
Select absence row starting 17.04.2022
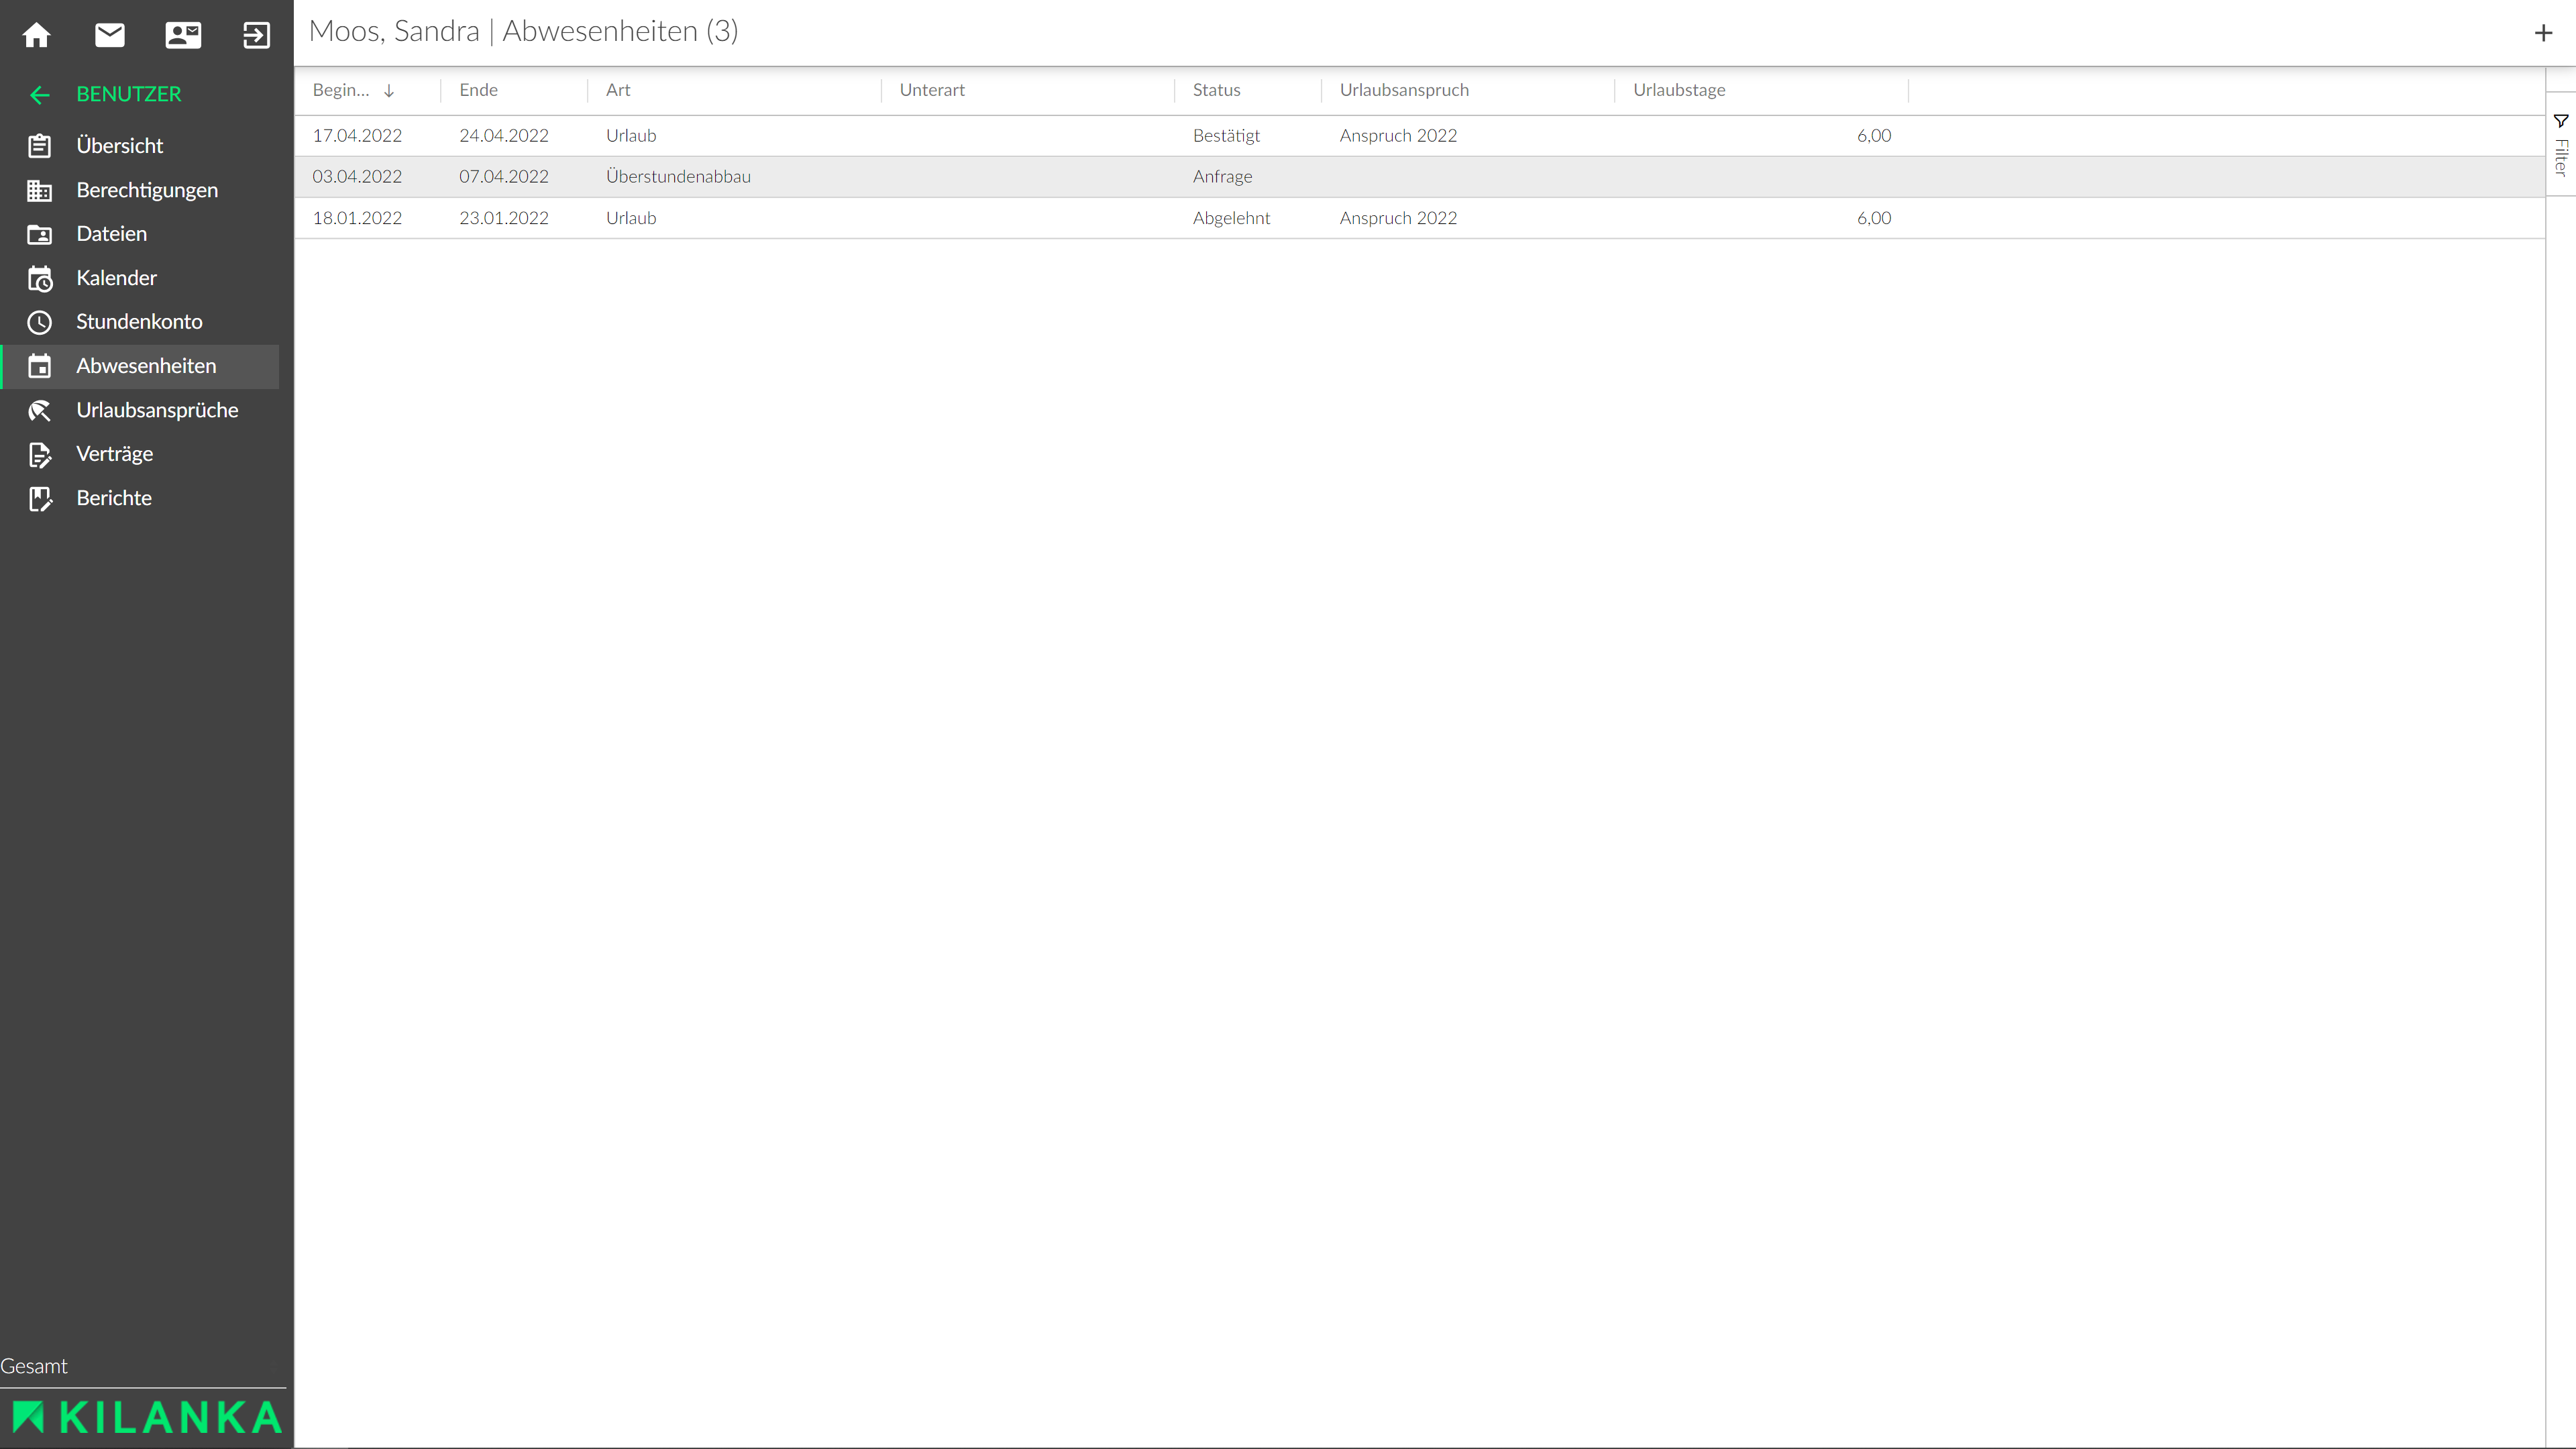coord(357,136)
